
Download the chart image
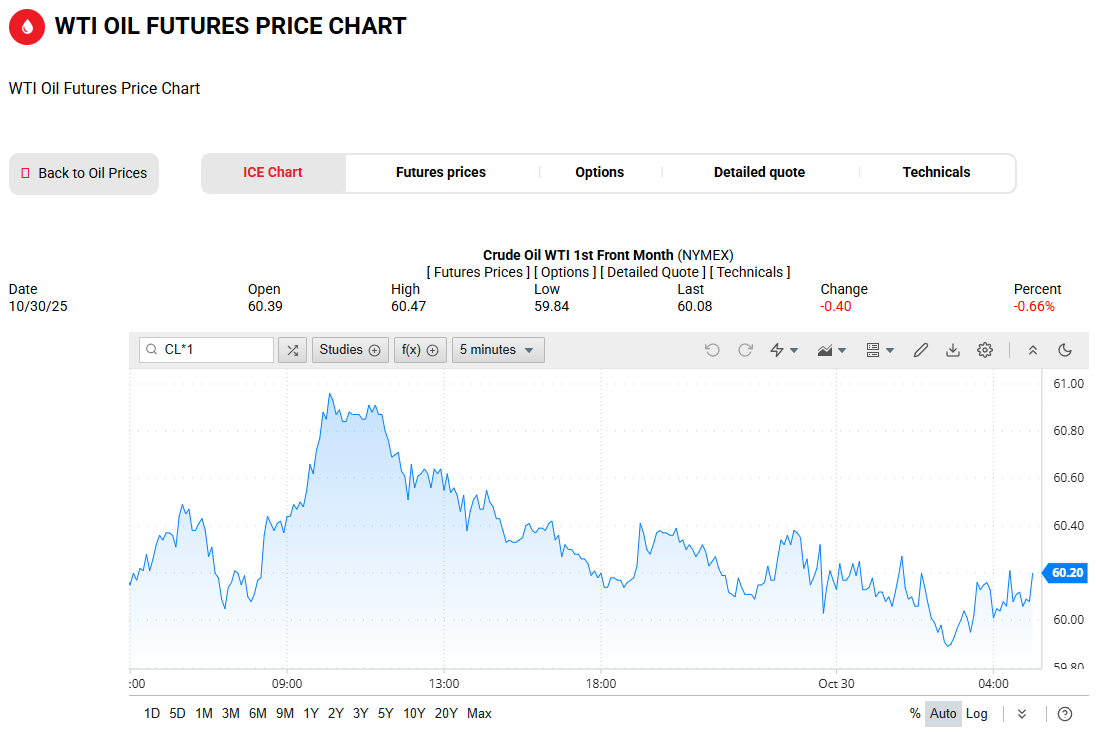[x=953, y=350]
